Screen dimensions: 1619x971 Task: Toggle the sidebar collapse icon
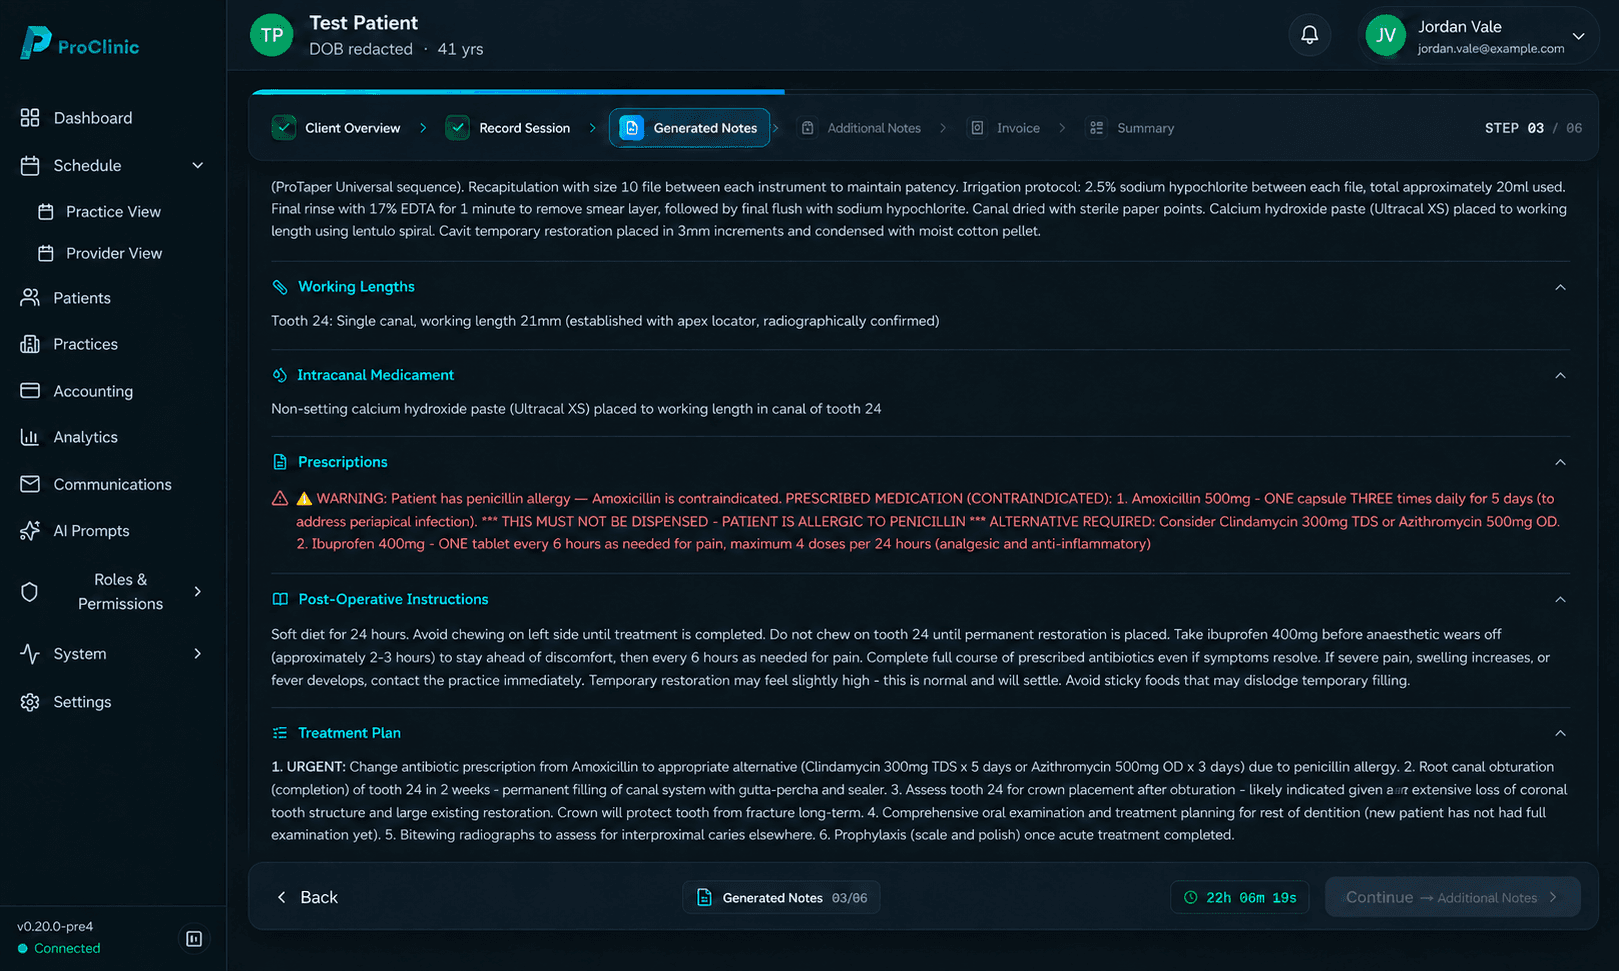[194, 939]
